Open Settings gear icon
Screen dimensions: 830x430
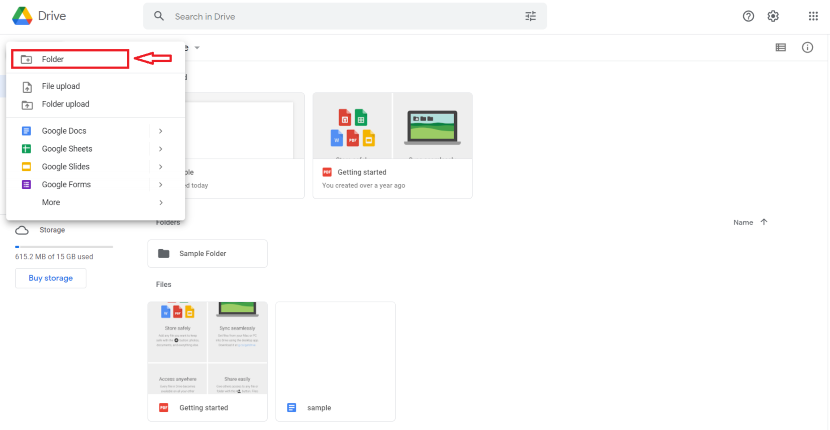point(773,16)
